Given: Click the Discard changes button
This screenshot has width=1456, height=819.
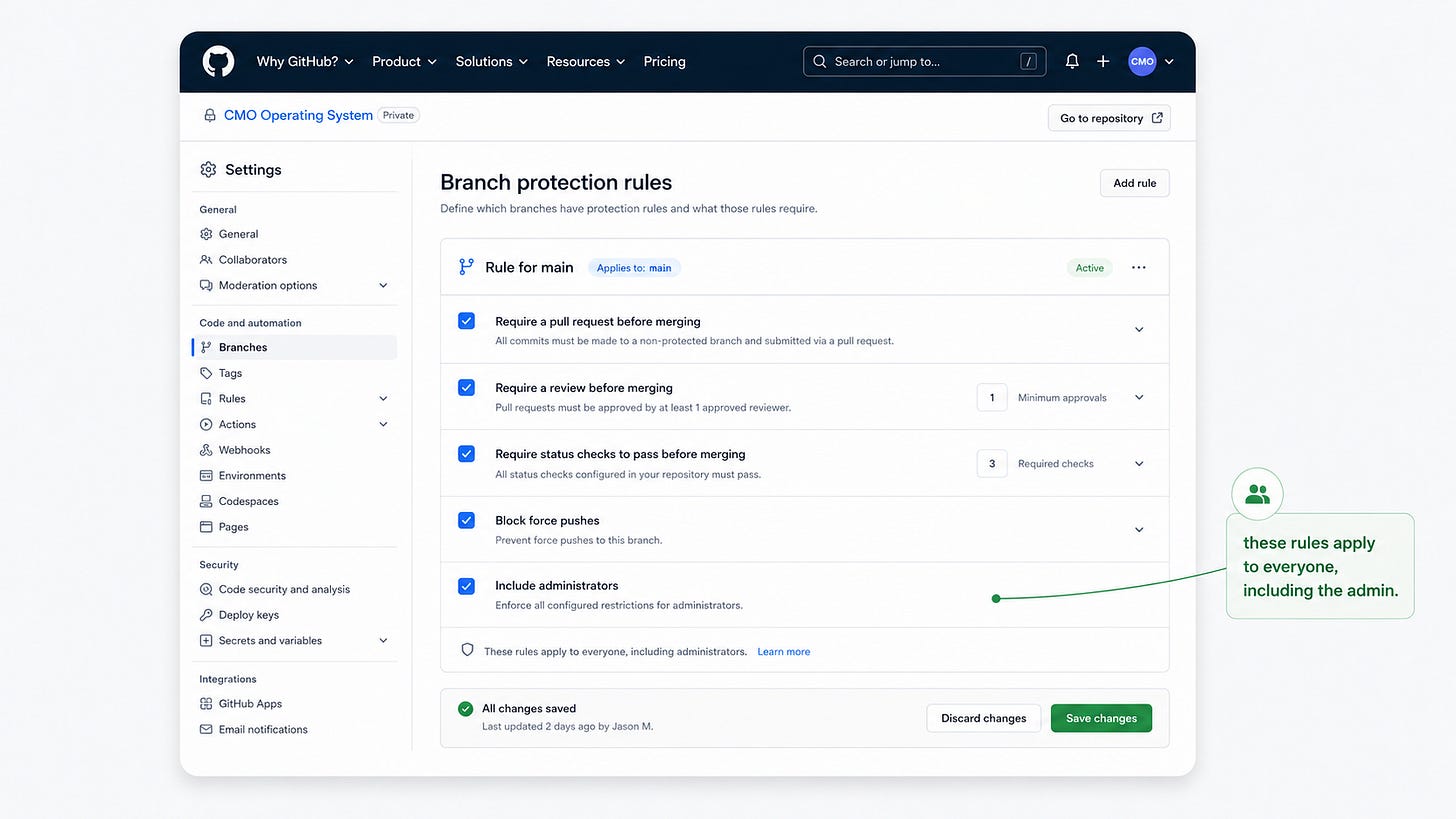Looking at the screenshot, I should pos(984,718).
